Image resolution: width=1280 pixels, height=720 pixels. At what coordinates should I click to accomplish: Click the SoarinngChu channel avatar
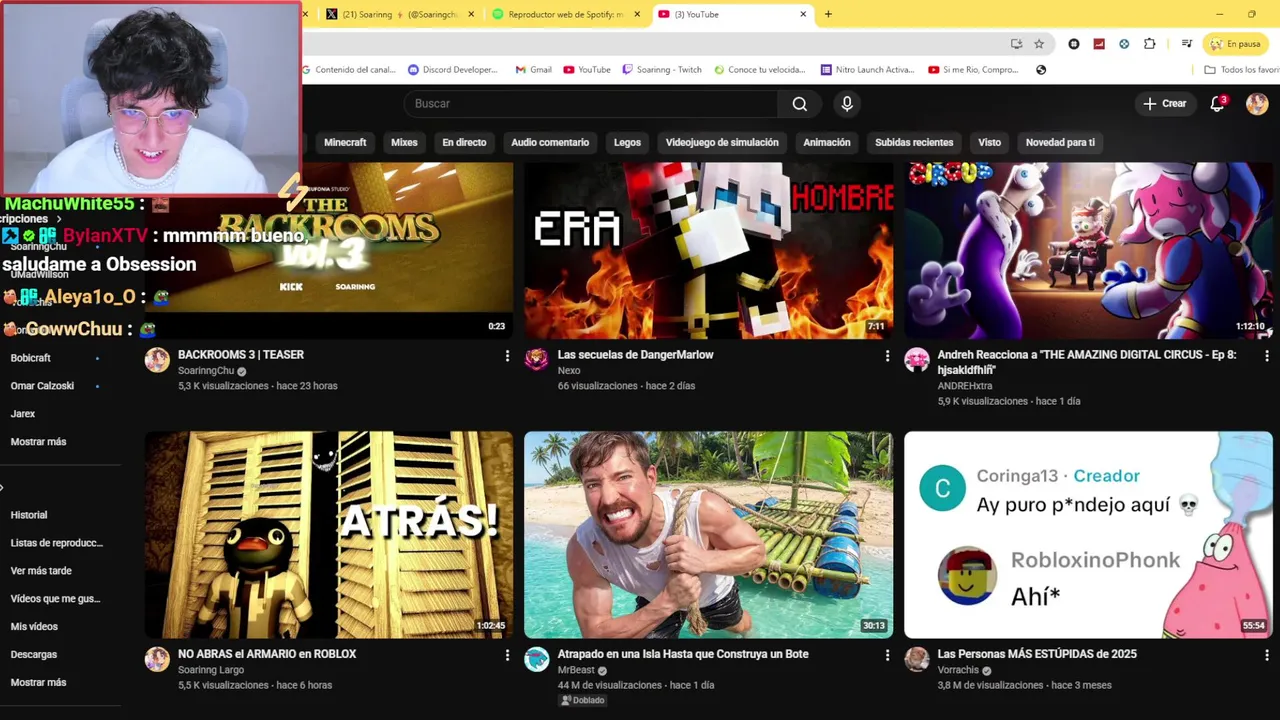tap(157, 360)
